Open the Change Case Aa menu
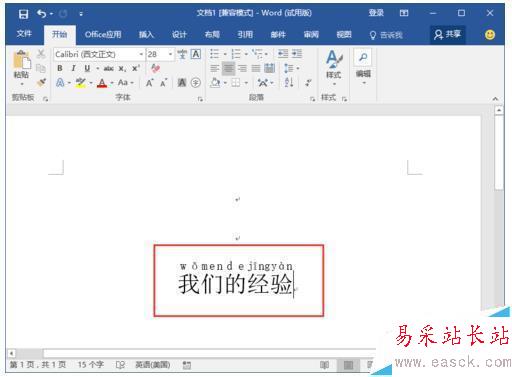The image size is (512, 377). (x=125, y=82)
